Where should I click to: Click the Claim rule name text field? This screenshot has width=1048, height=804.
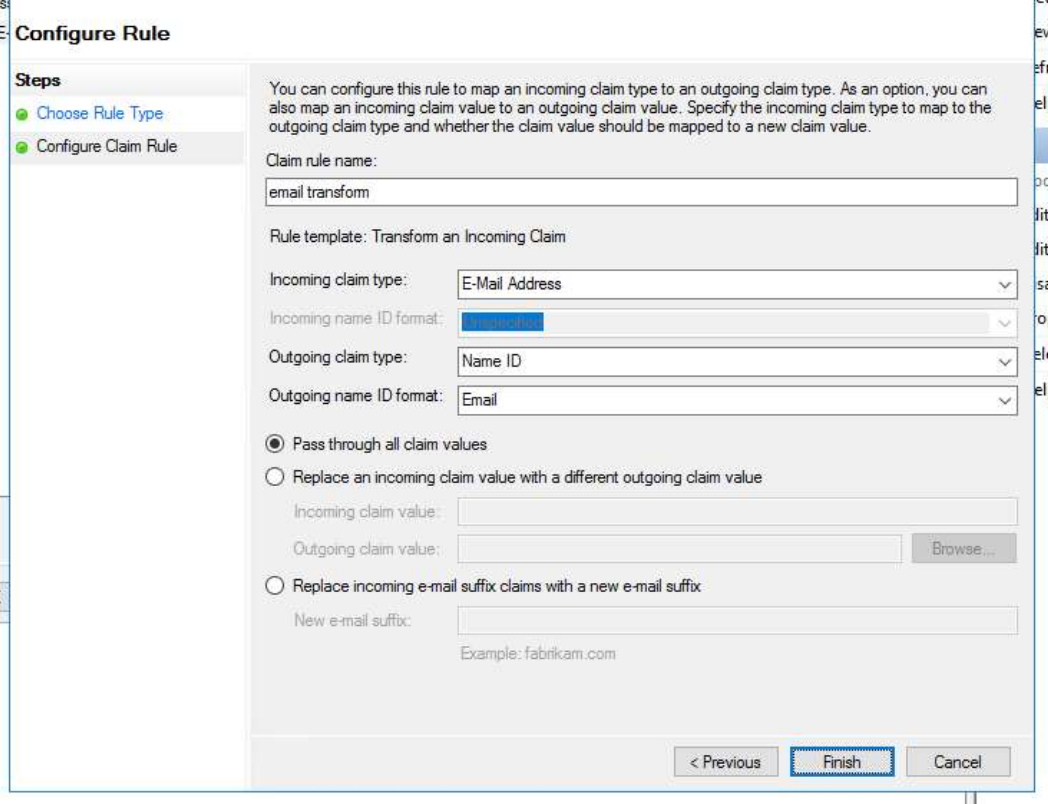coord(643,192)
